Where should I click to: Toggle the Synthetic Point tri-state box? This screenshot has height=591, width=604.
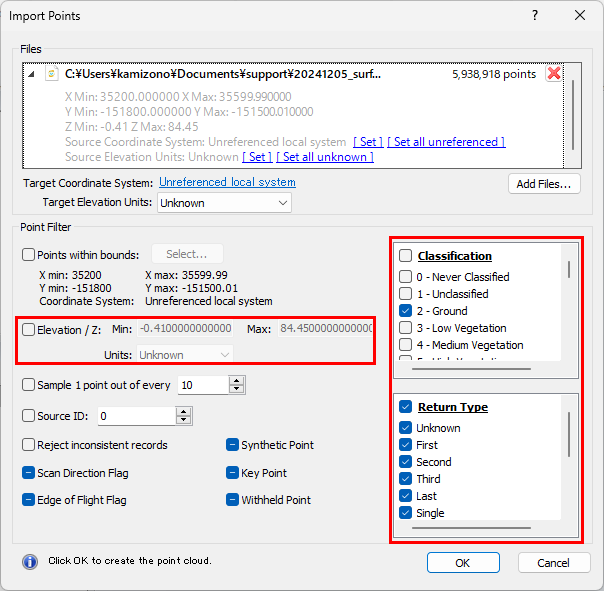(x=232, y=445)
